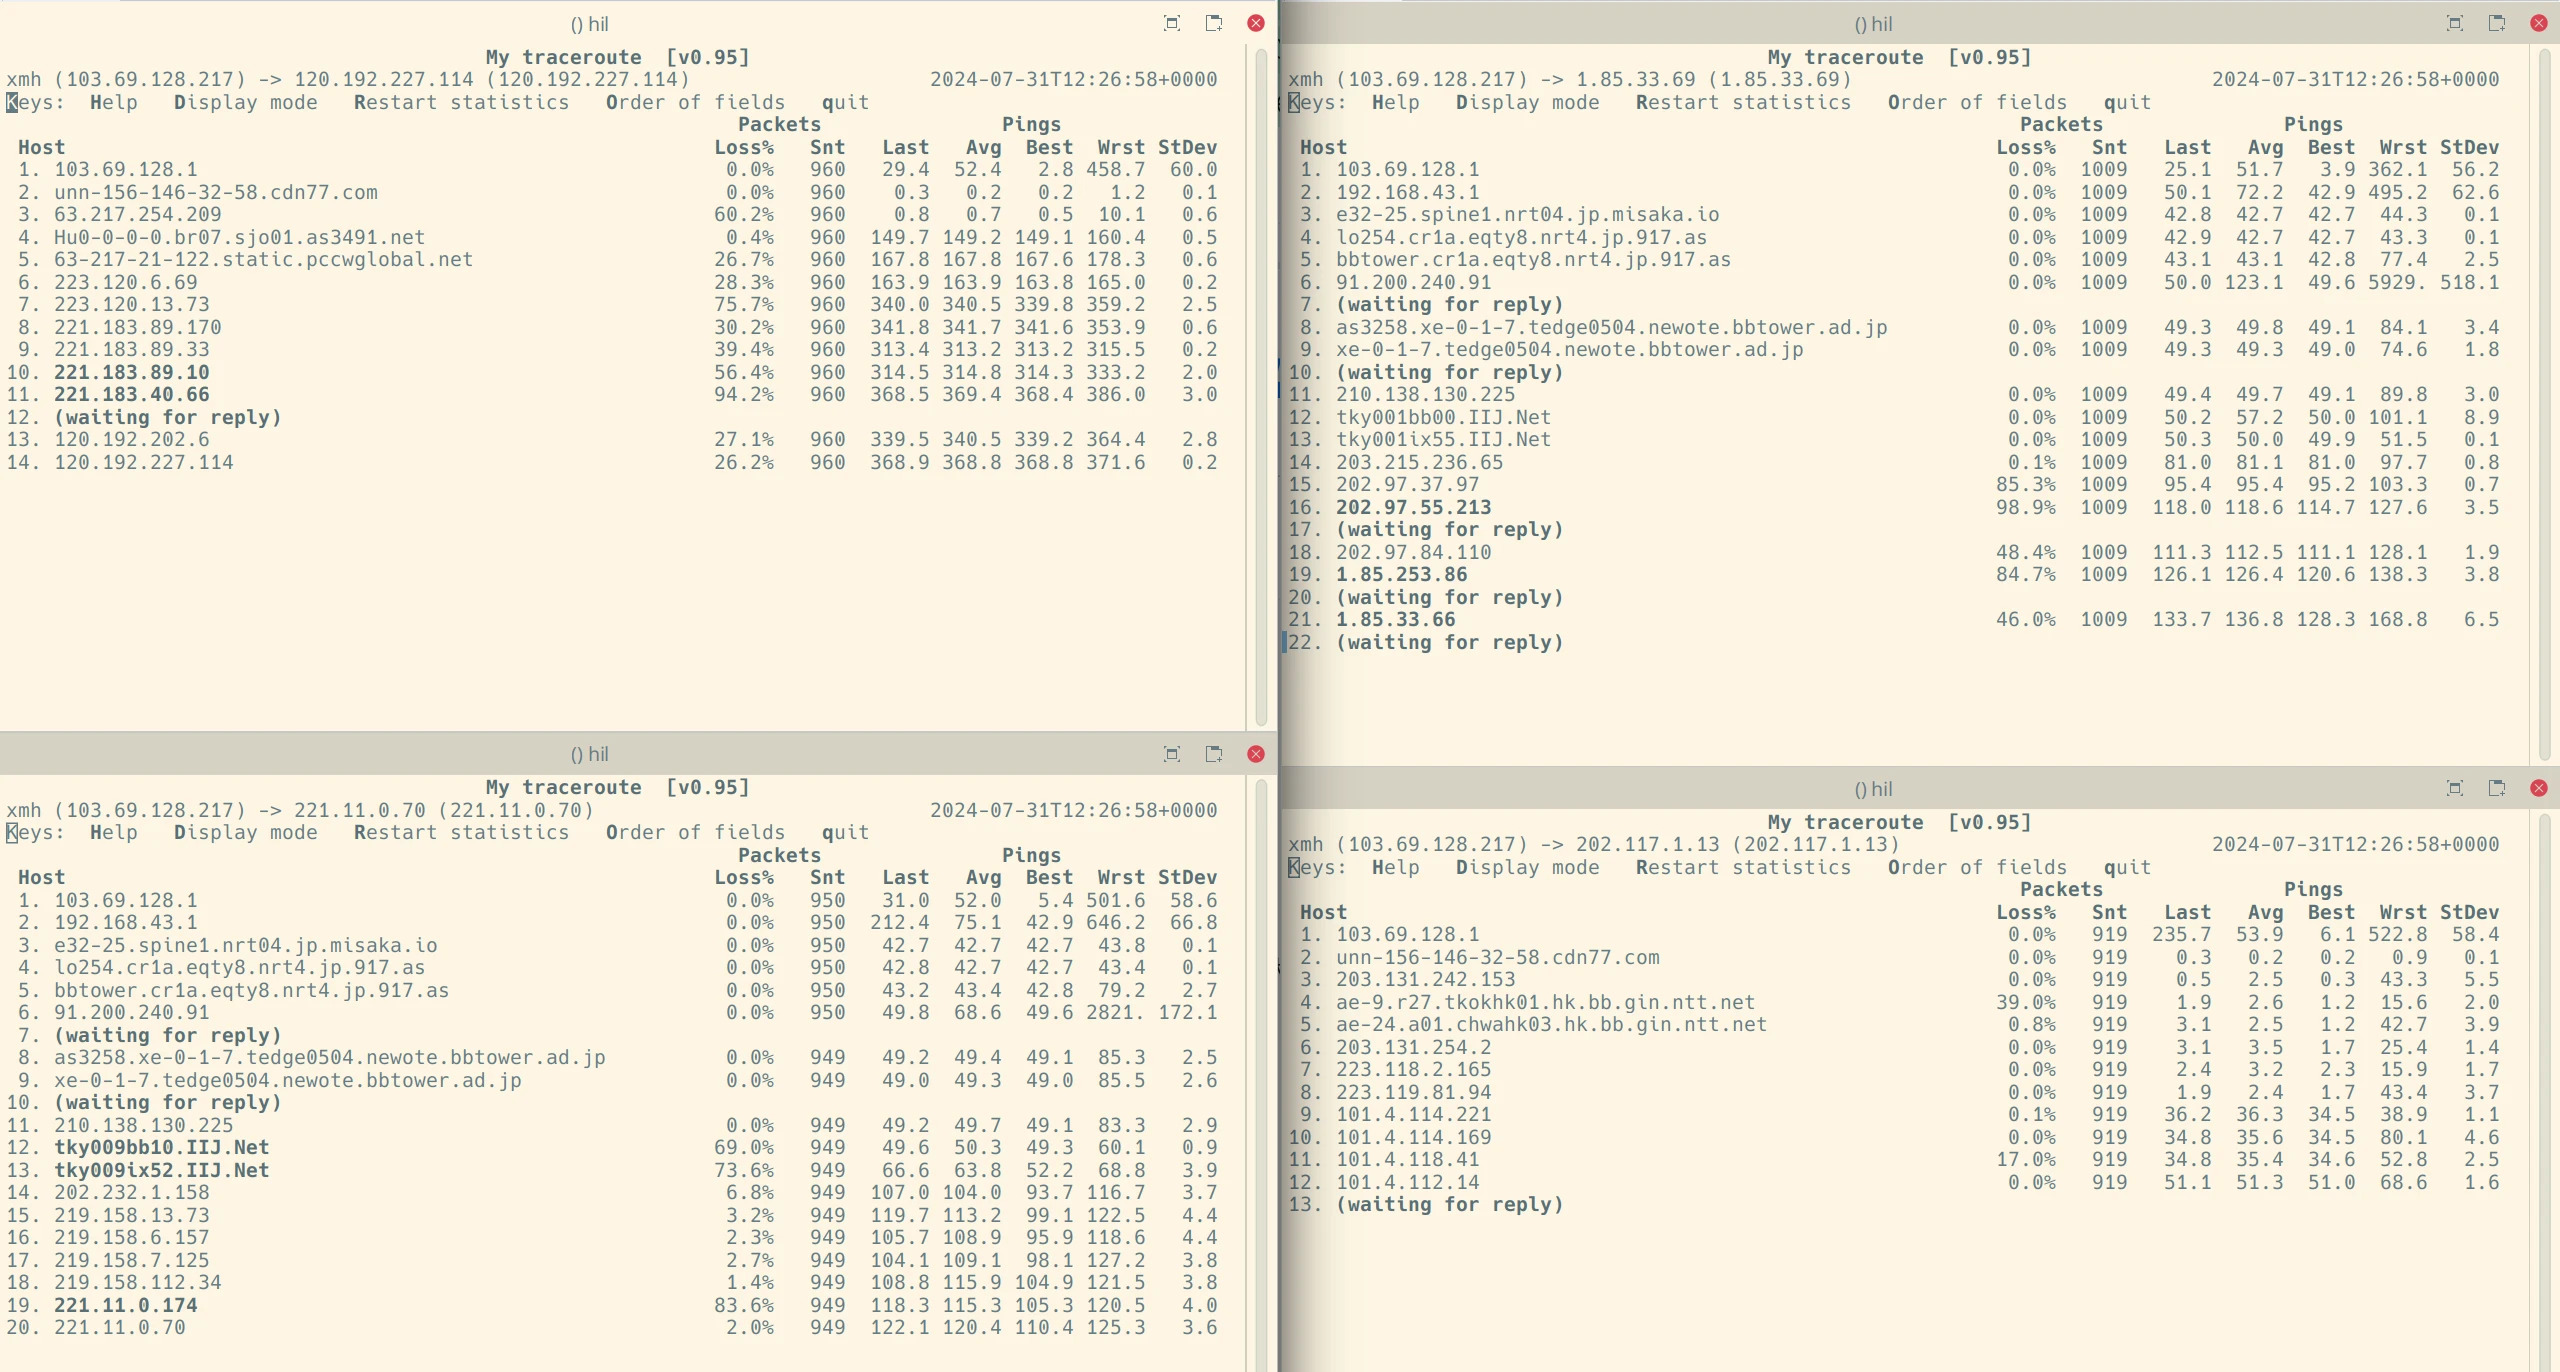Click Display mode in the 1.85.33.69 pane
Image resolution: width=2560 pixels, height=1372 pixels.
tap(1526, 102)
